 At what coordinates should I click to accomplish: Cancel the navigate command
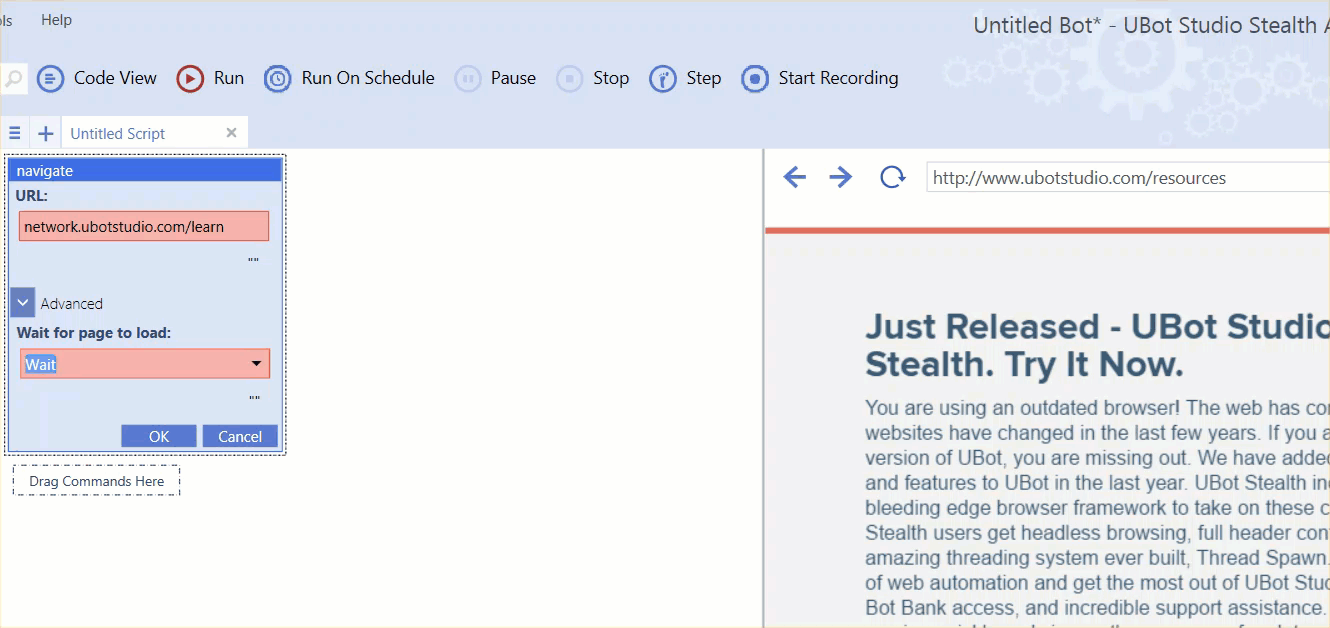point(240,436)
